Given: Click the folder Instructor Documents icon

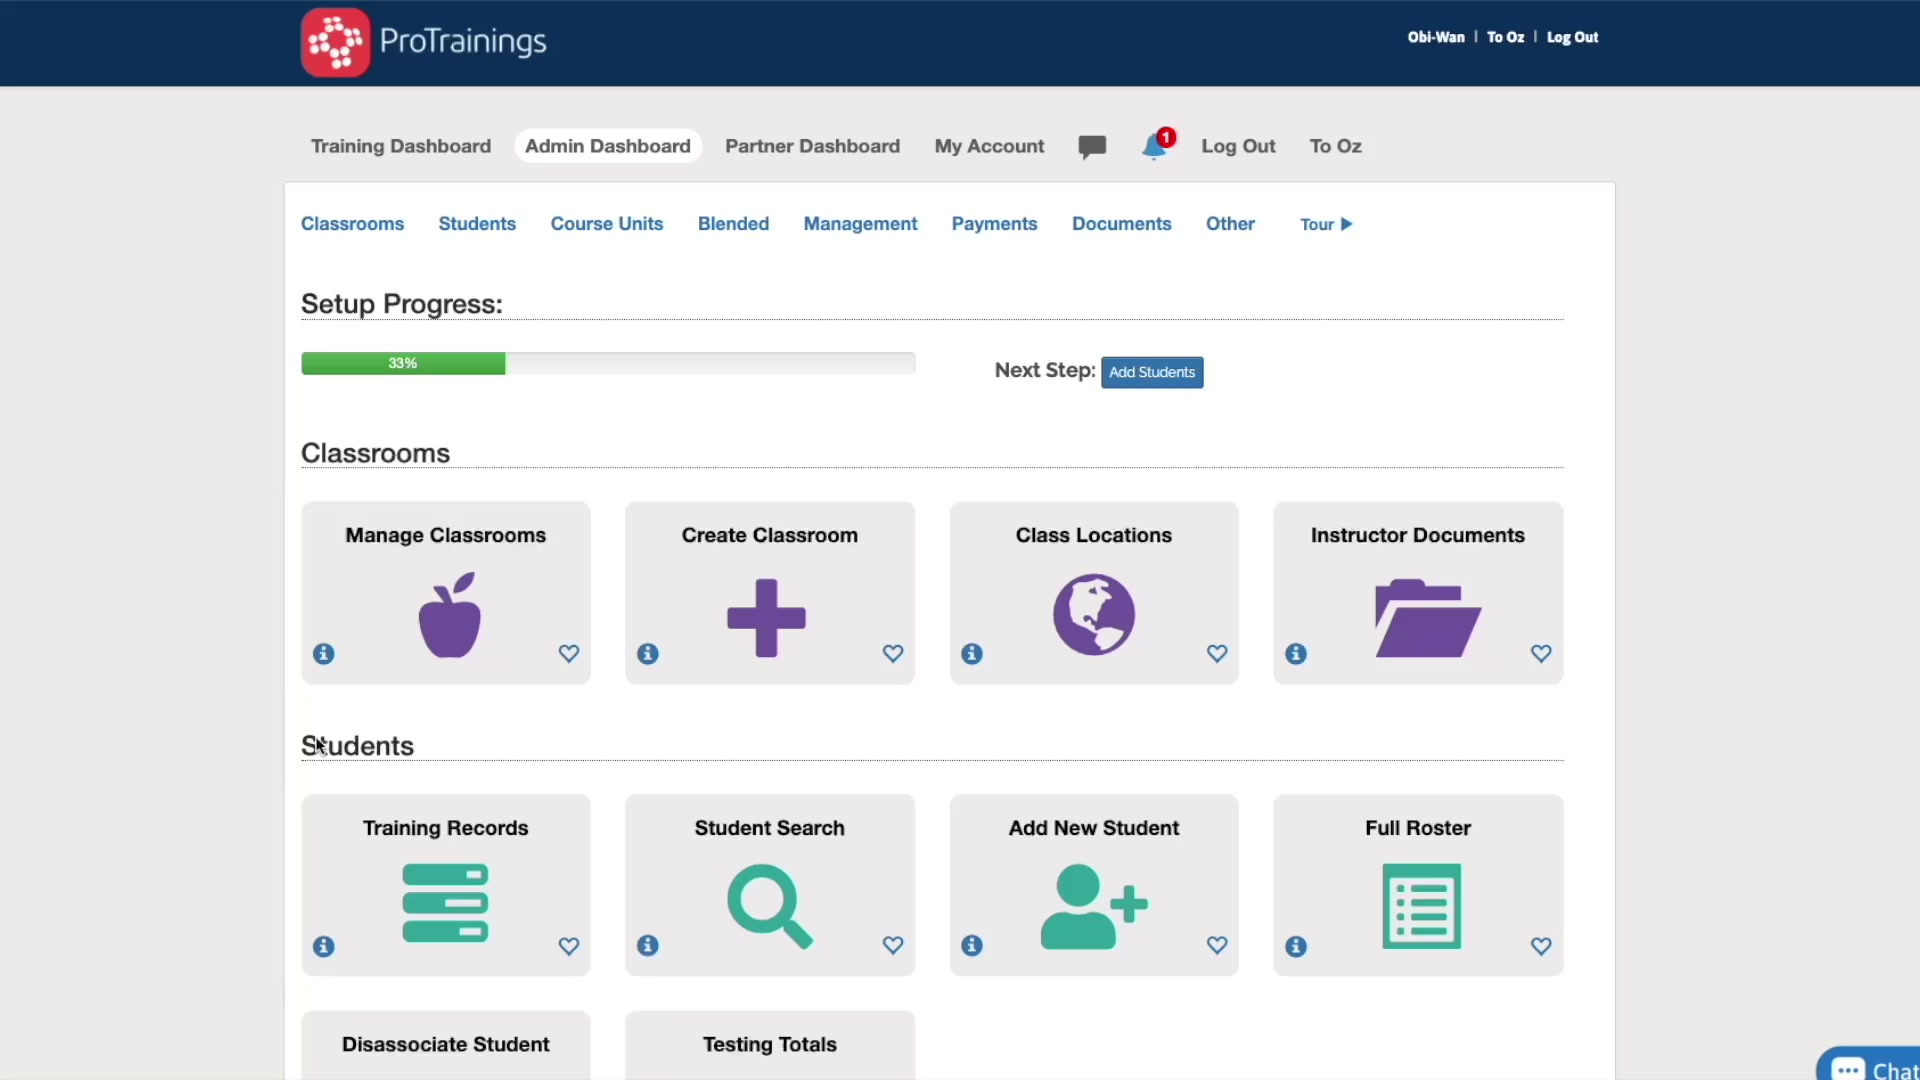Looking at the screenshot, I should [1428, 618].
